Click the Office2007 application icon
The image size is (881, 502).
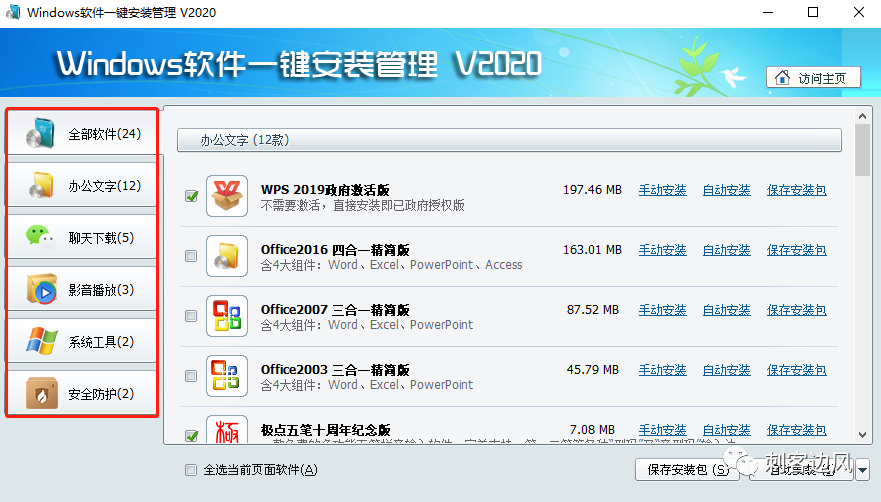(x=227, y=316)
